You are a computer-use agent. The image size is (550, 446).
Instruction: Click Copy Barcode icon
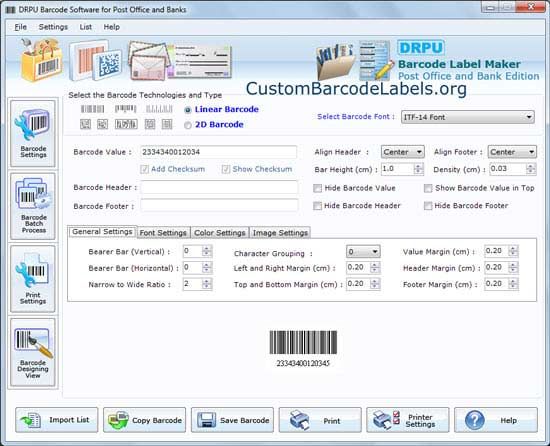(x=118, y=420)
